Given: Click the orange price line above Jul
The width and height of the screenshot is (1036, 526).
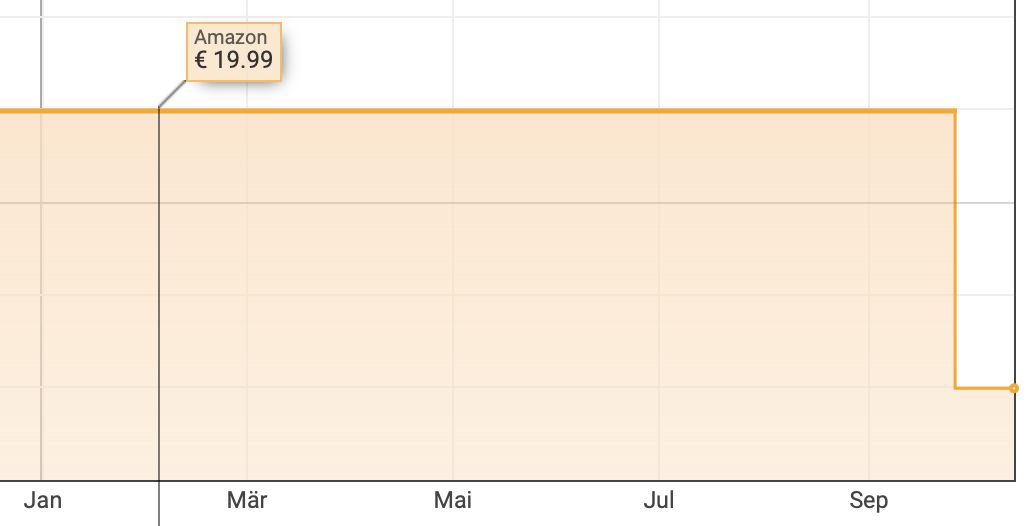Looking at the screenshot, I should coord(659,111).
